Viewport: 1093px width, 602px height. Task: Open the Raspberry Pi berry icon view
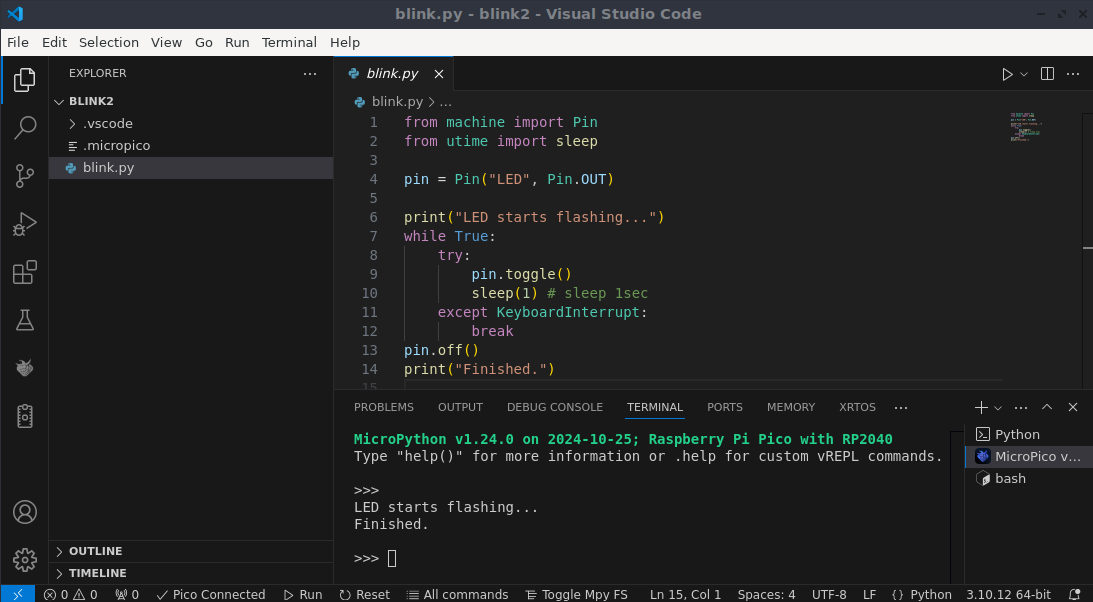pyautogui.click(x=24, y=368)
